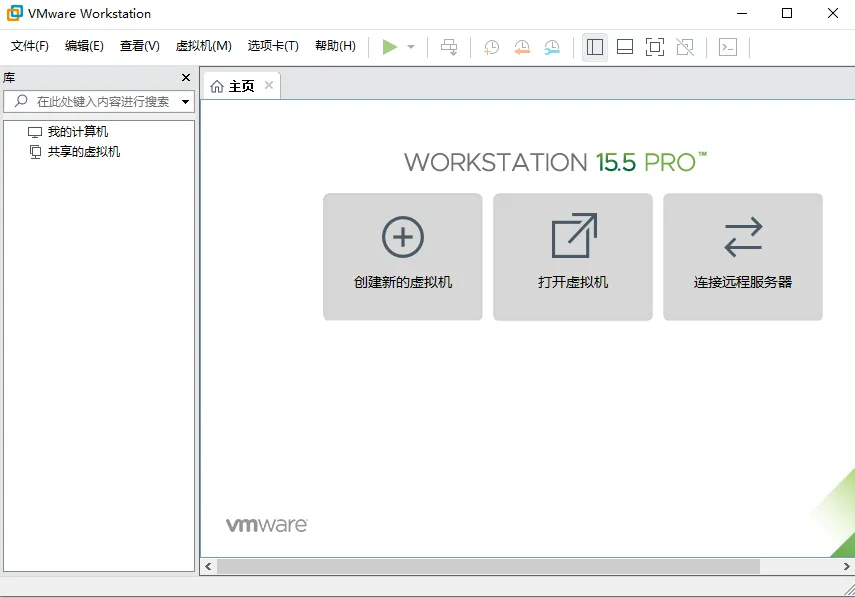Open the 虚拟机(M) menu

203,46
